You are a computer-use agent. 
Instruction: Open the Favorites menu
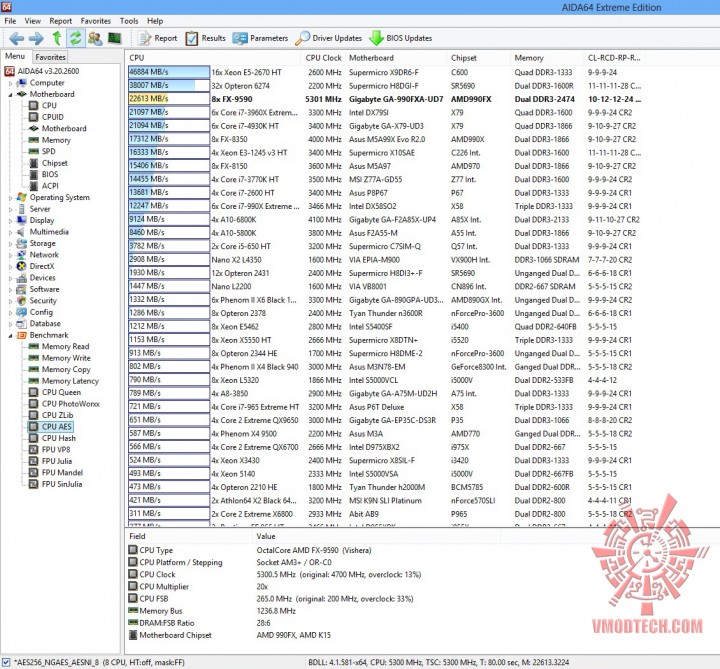pyautogui.click(x=96, y=21)
